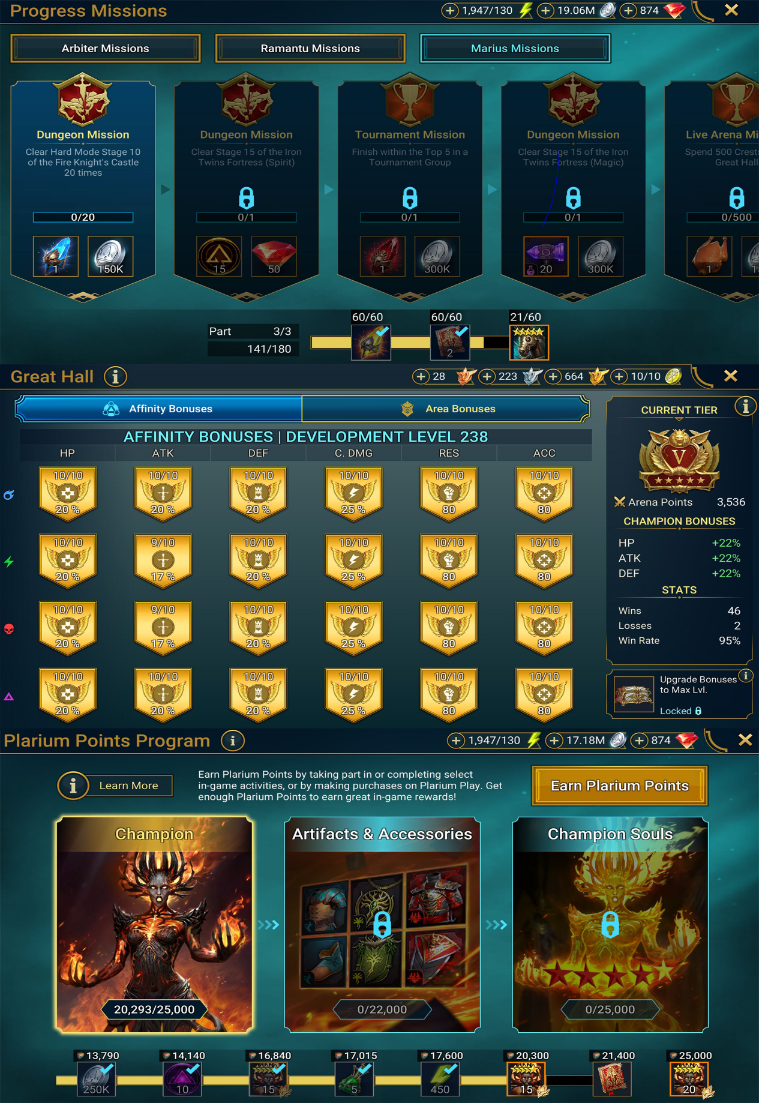759x1103 pixels.
Task: Click the Fire Knight mission 0/20 progress bar
Action: point(83,217)
